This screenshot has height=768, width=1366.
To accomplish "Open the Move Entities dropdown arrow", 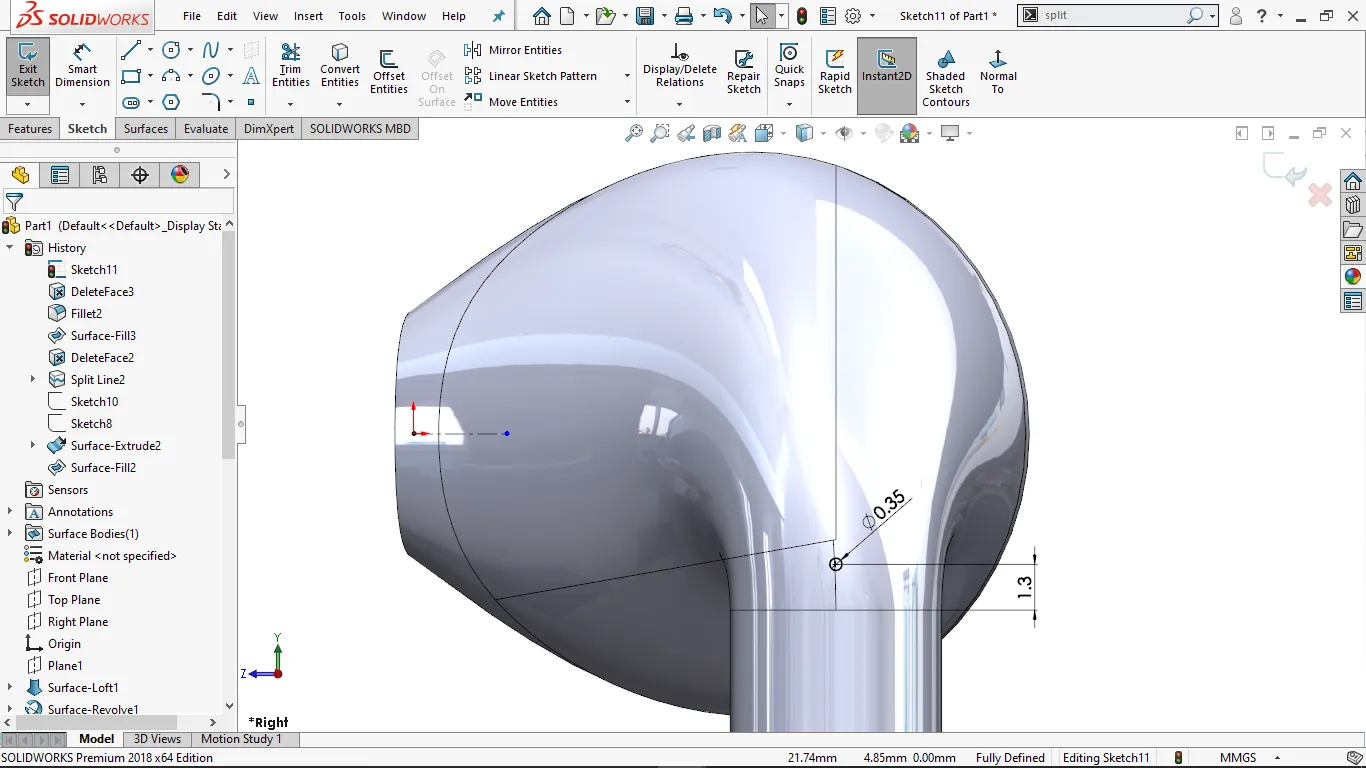I will [x=627, y=102].
